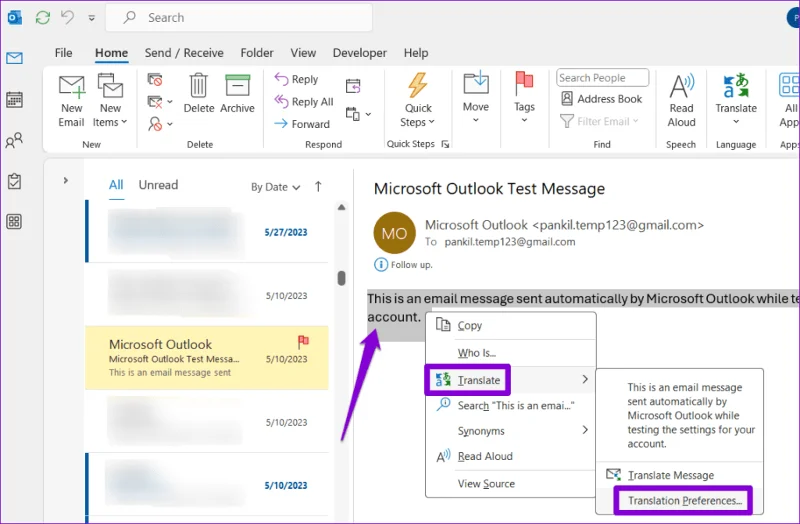Open the Calendar view in left sidebar
Image resolution: width=800 pixels, height=524 pixels.
click(x=14, y=99)
